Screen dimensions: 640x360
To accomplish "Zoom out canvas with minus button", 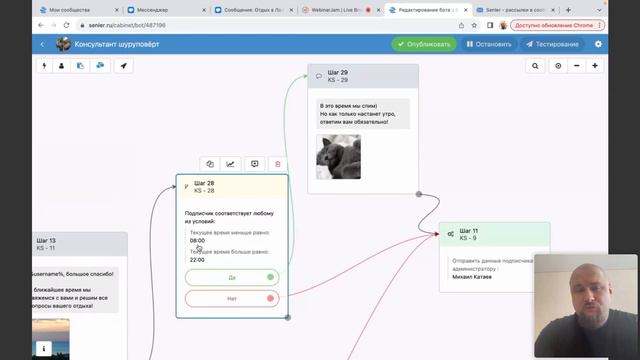I will click(x=576, y=66).
